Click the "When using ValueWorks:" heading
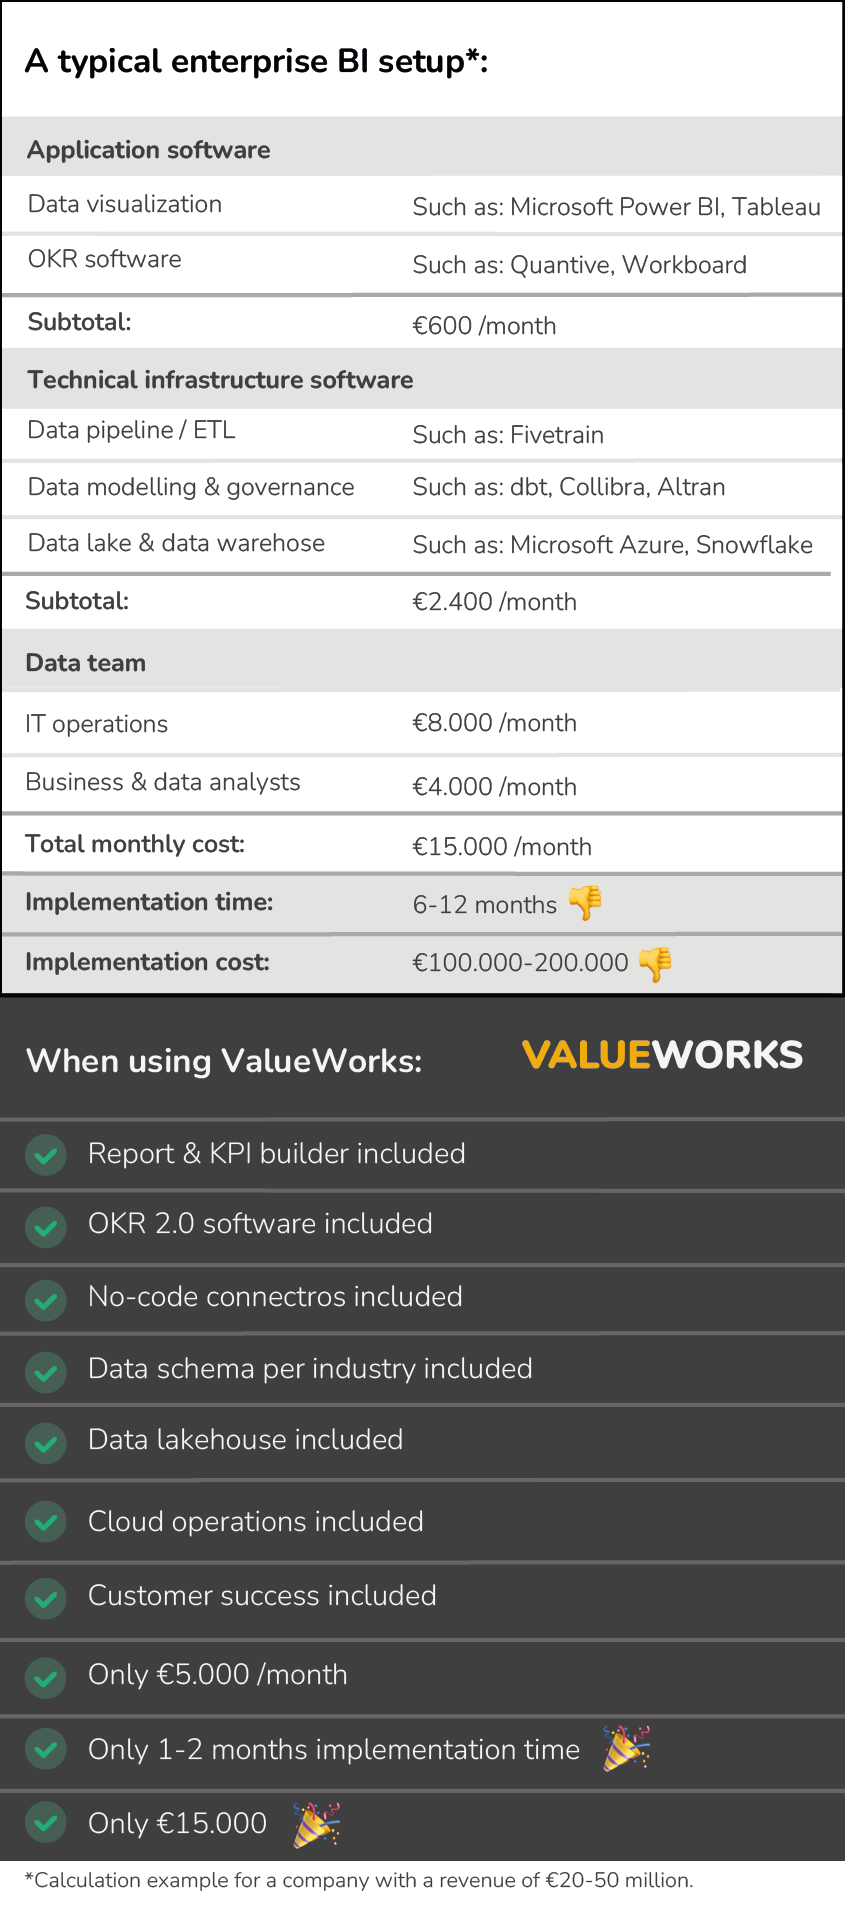 [224, 1061]
